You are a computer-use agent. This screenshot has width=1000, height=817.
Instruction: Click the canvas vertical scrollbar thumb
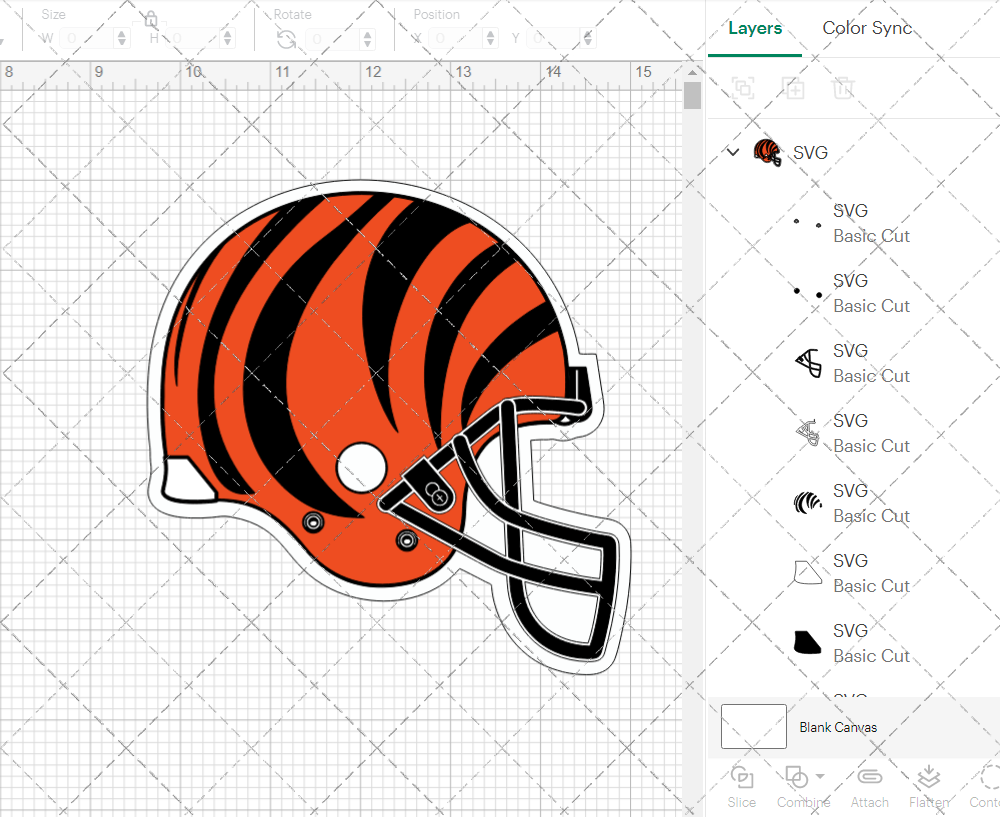692,96
